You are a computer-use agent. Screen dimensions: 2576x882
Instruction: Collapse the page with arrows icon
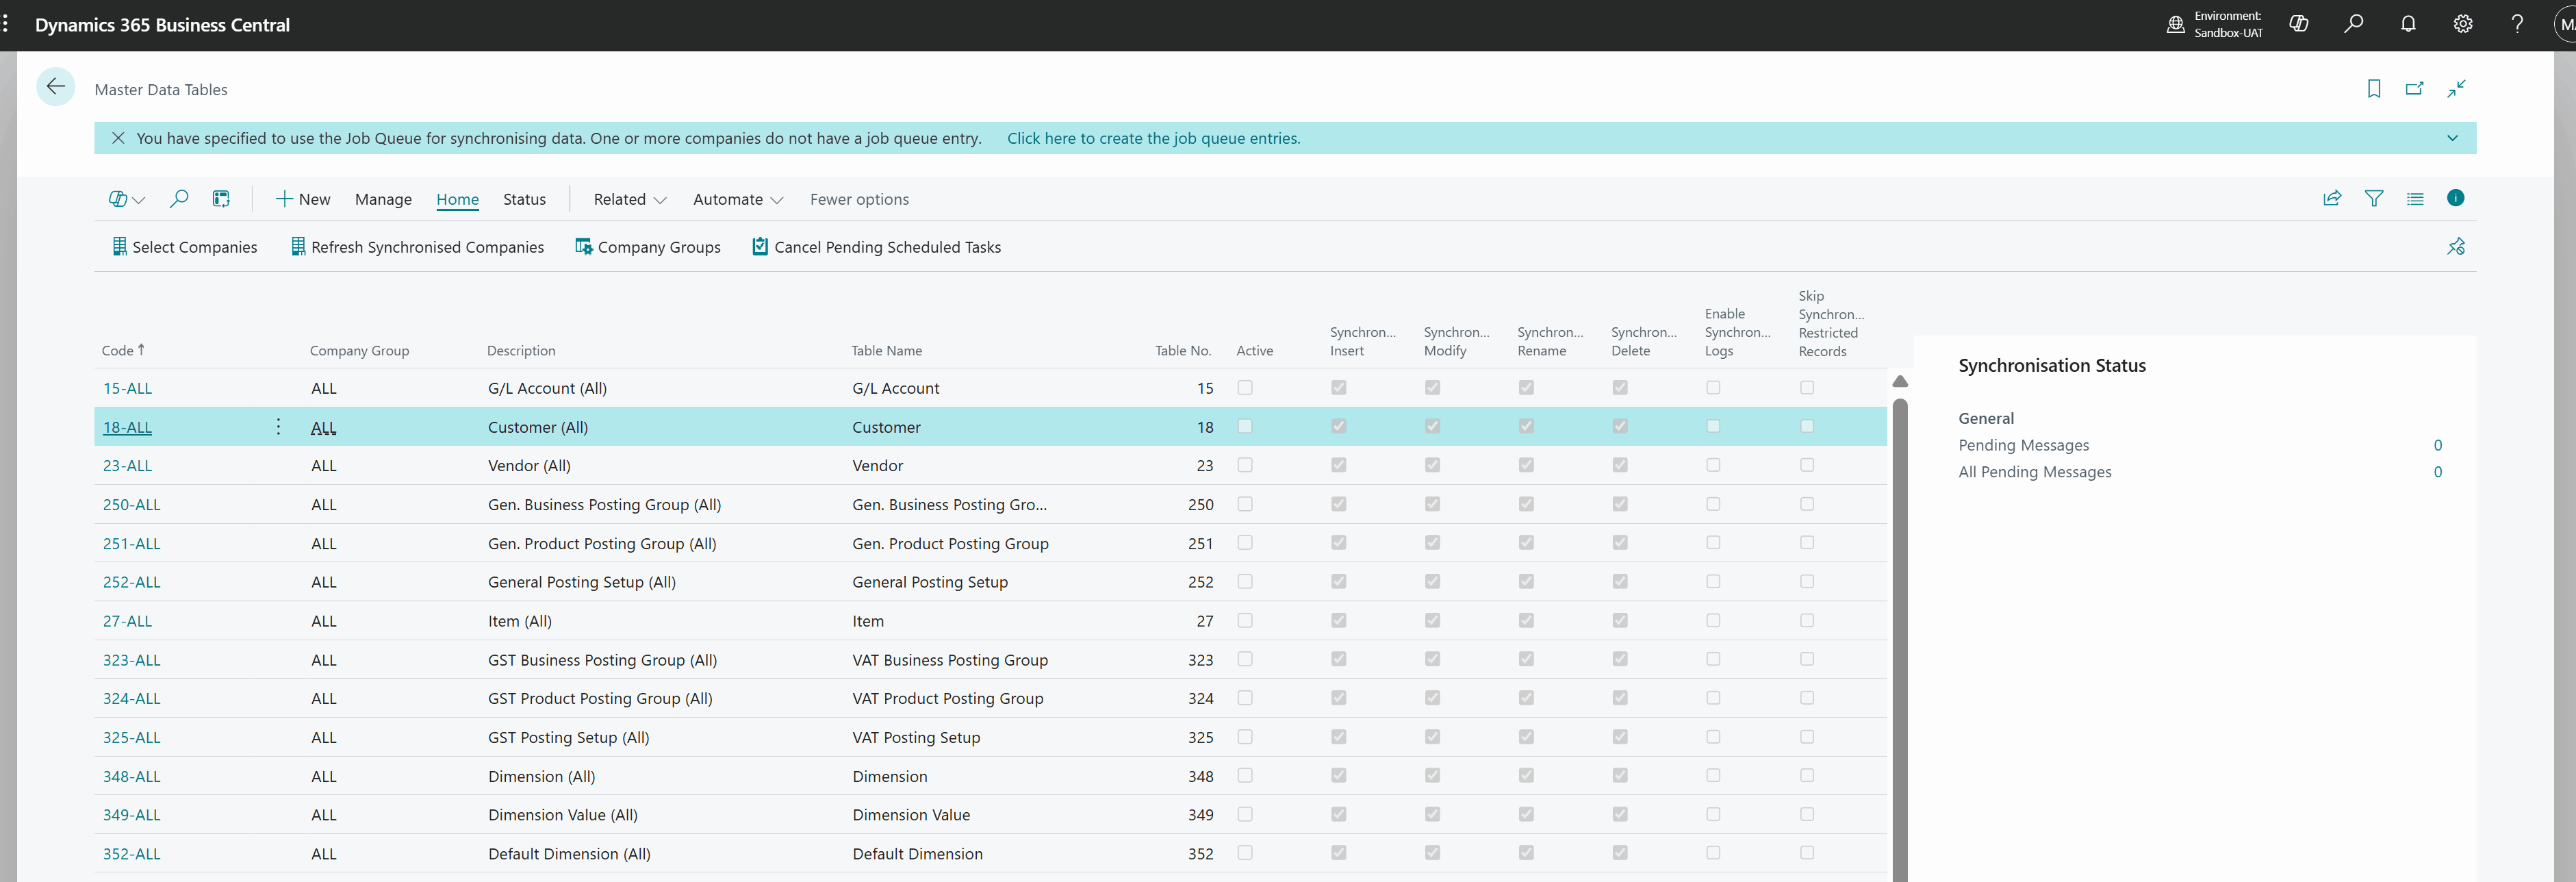(x=2456, y=89)
